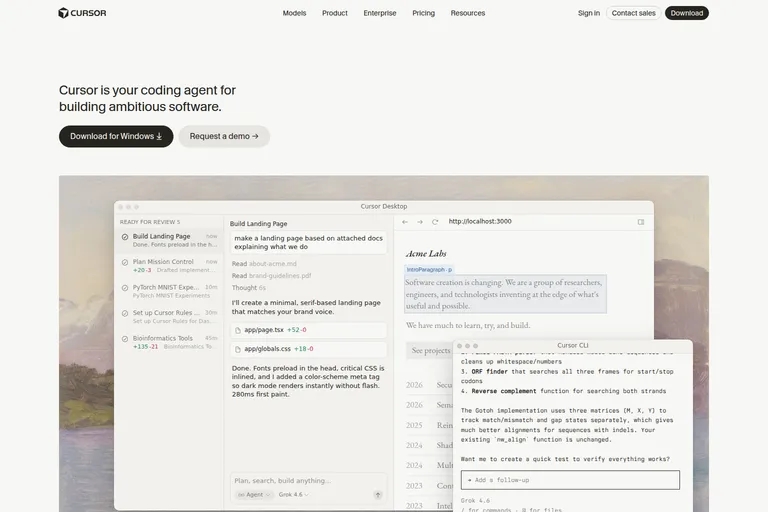Click check icon beside Set up Cursor Rules

[125, 313]
